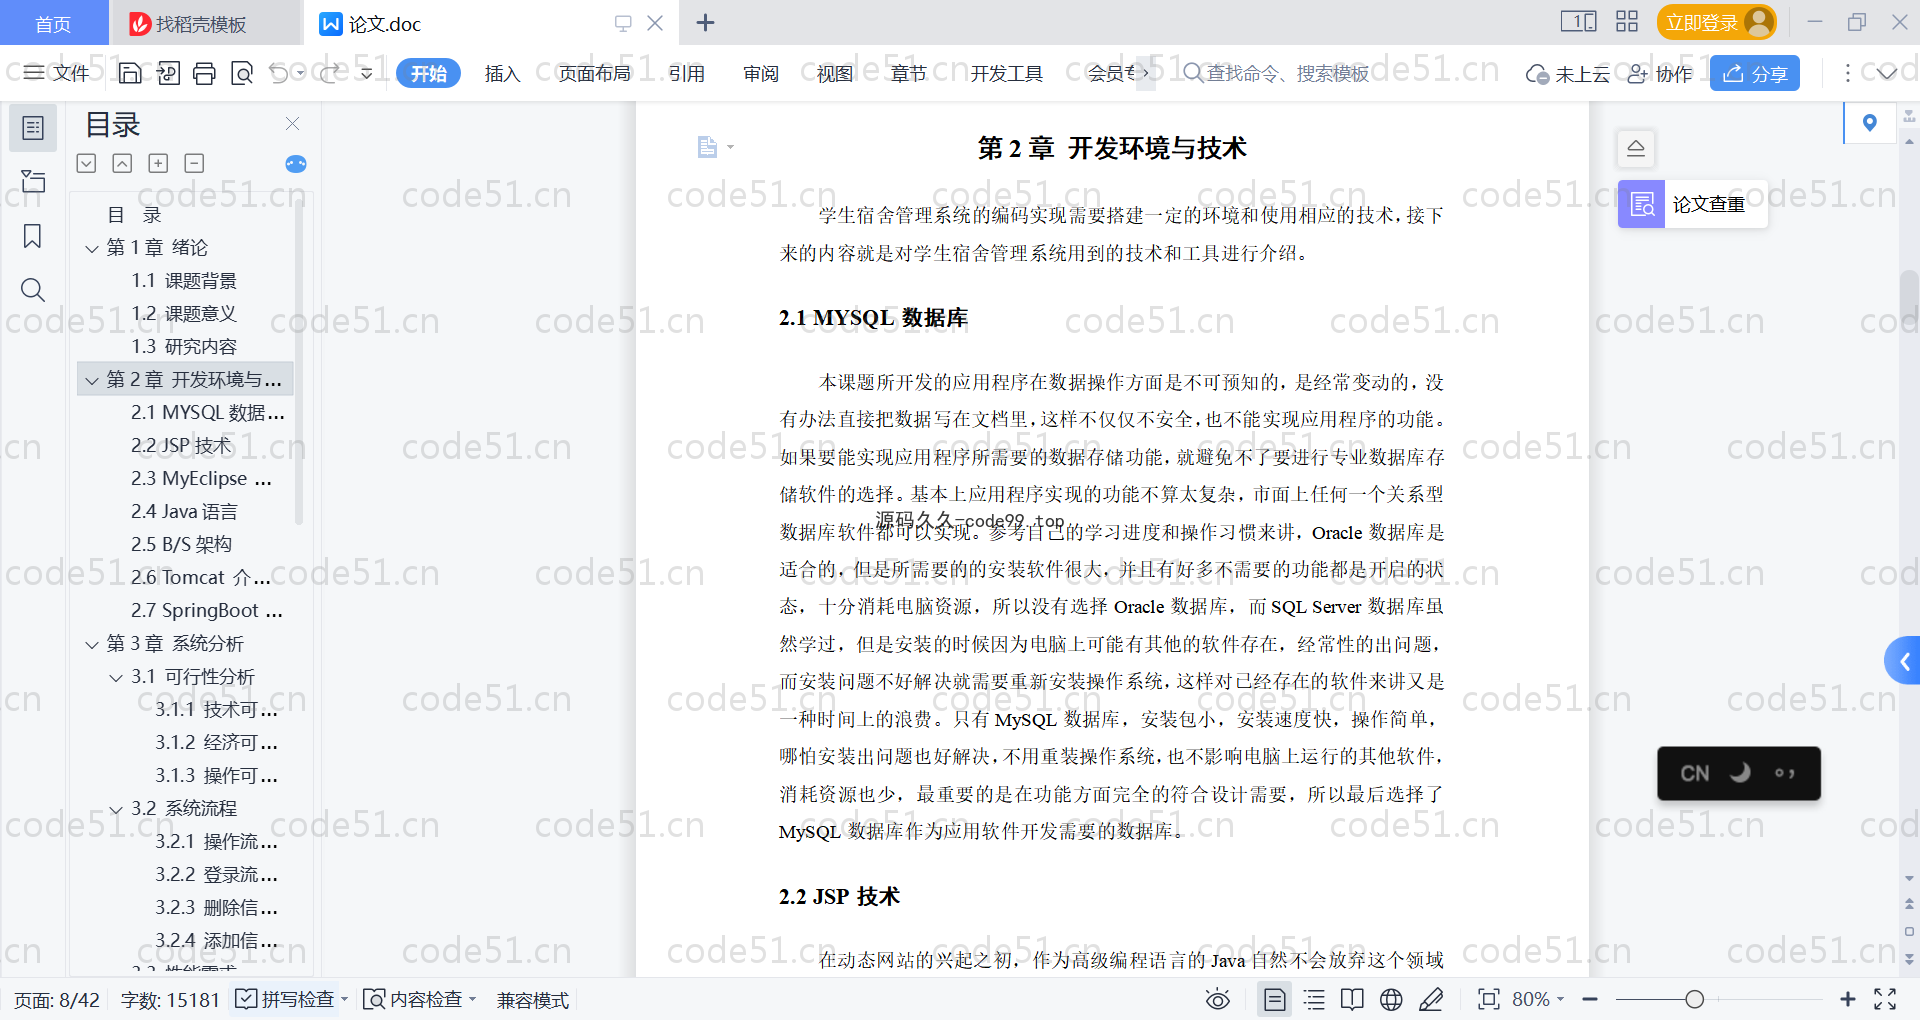Open Print Preview from the toolbar

click(242, 73)
